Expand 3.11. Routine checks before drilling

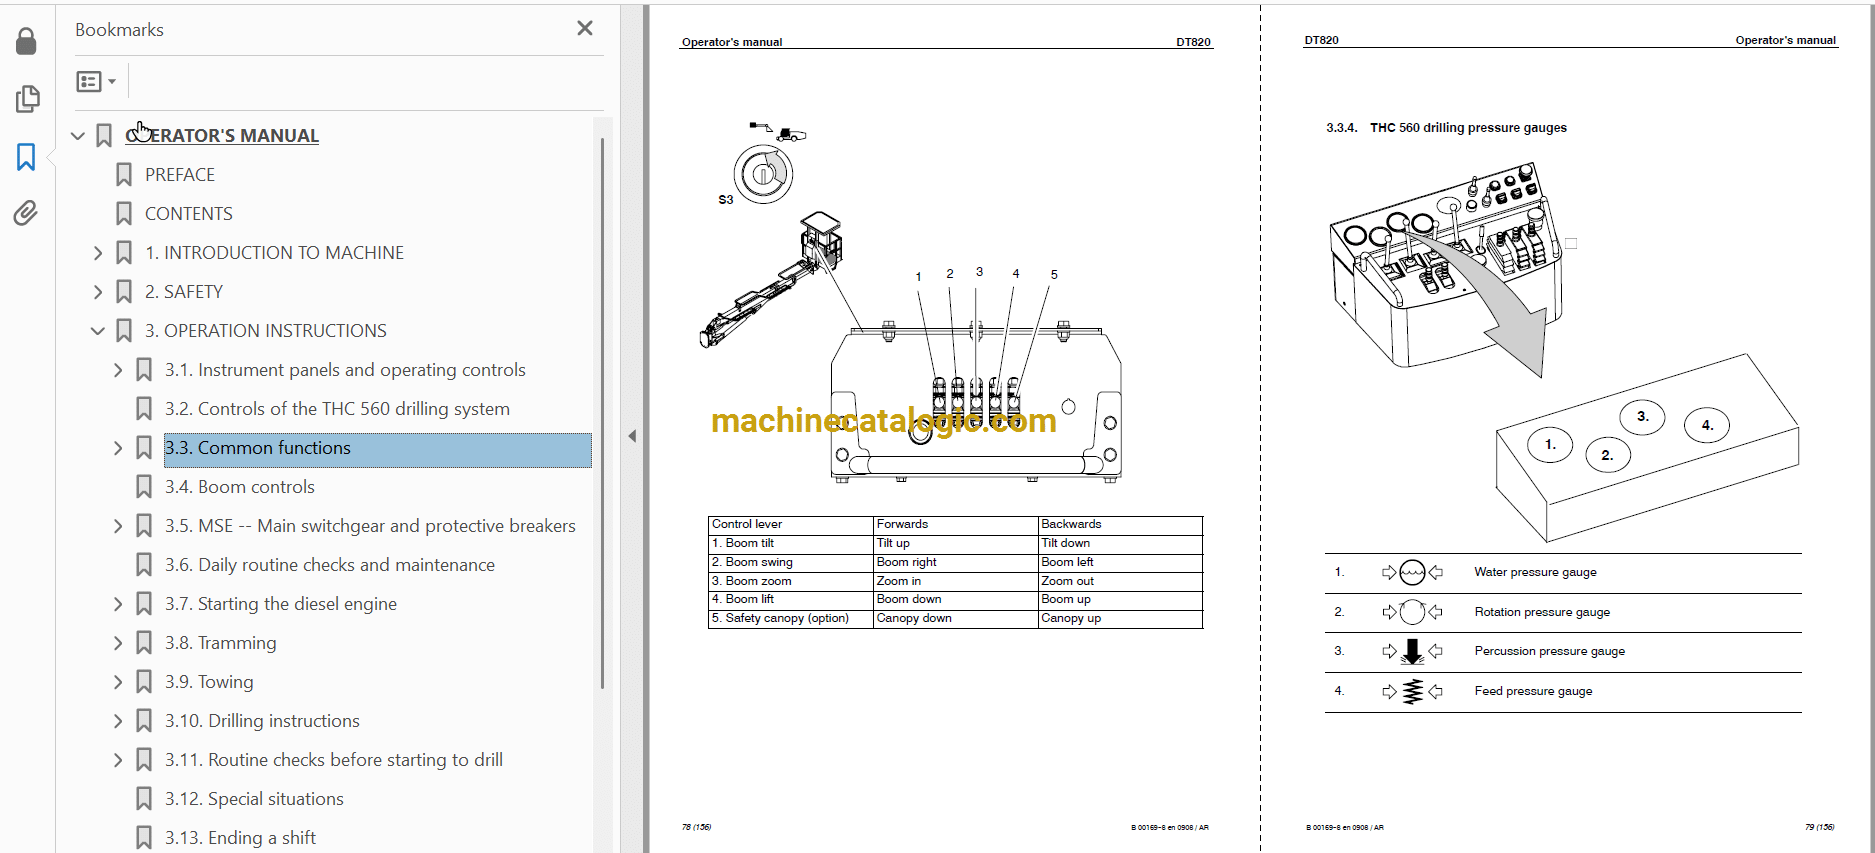[x=118, y=760]
